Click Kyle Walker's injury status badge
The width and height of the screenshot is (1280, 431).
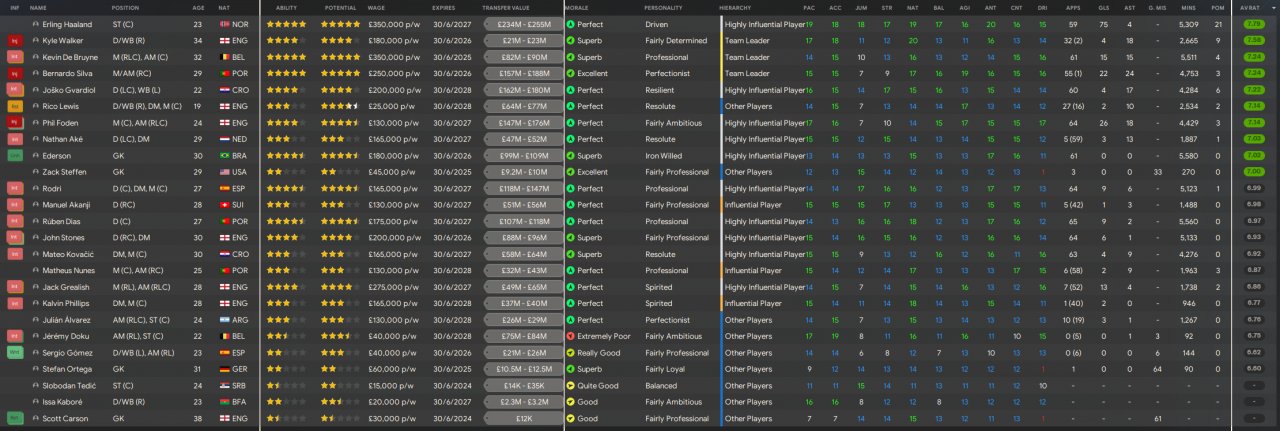[15, 41]
